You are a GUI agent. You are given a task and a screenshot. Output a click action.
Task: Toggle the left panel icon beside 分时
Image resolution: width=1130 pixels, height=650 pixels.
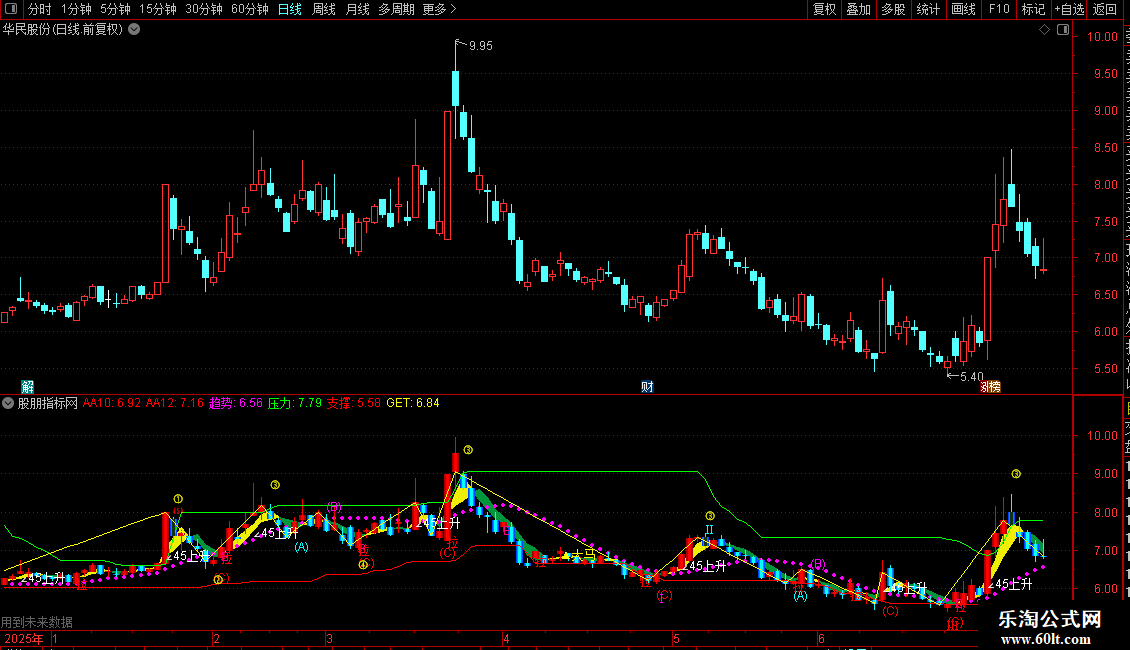[11, 9]
